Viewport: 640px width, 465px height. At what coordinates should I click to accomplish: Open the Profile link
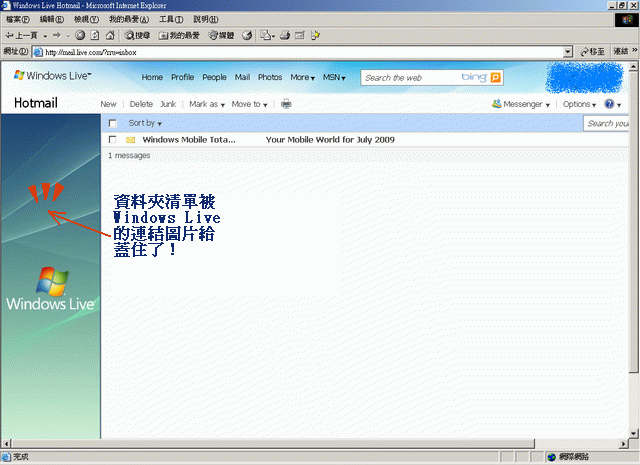(182, 77)
